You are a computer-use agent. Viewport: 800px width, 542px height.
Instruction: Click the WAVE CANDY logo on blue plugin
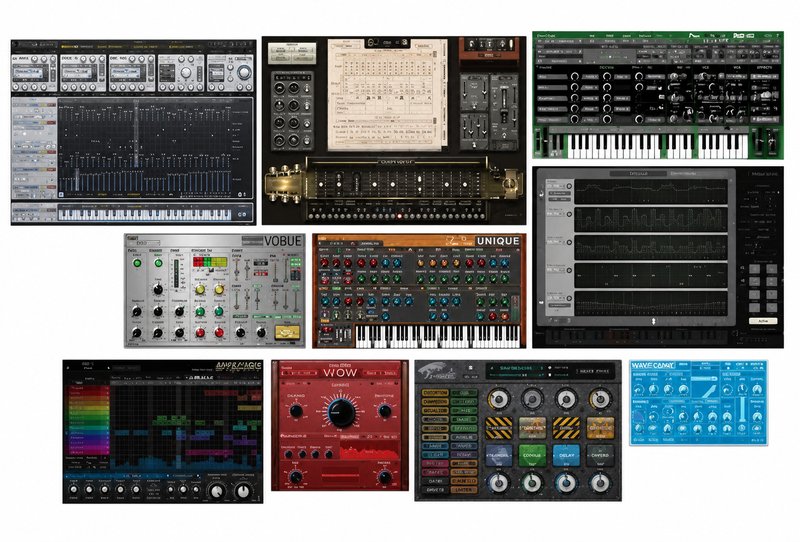653,365
